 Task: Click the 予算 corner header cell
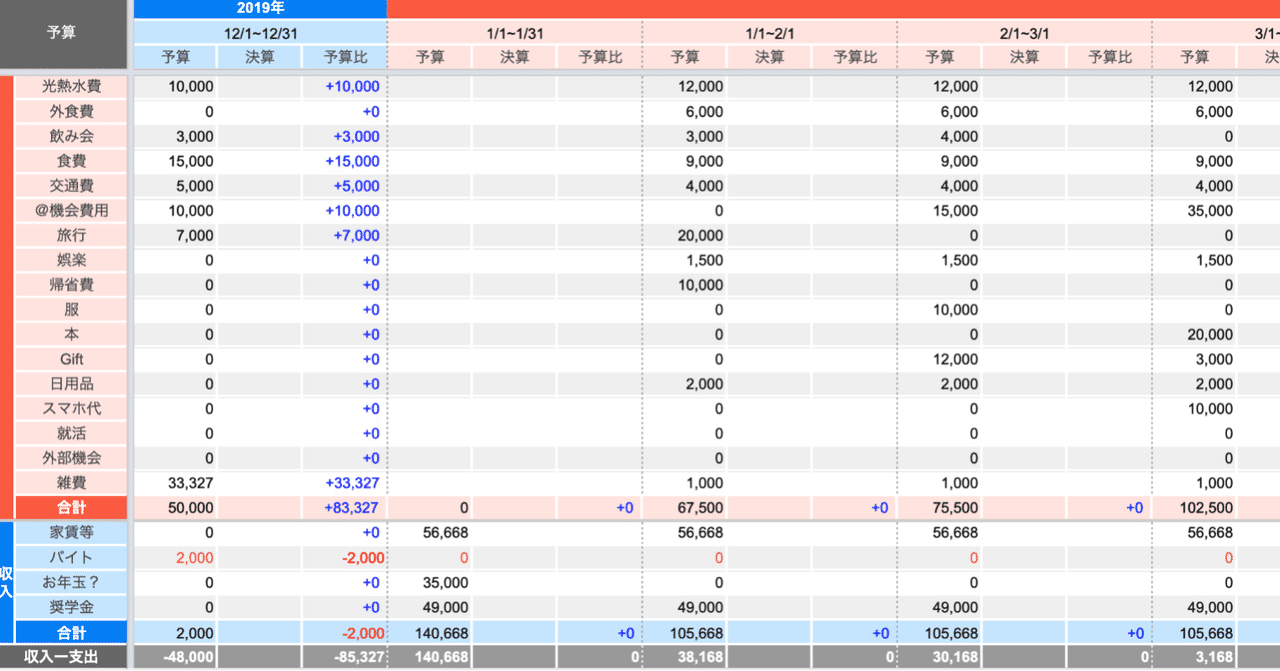(64, 32)
